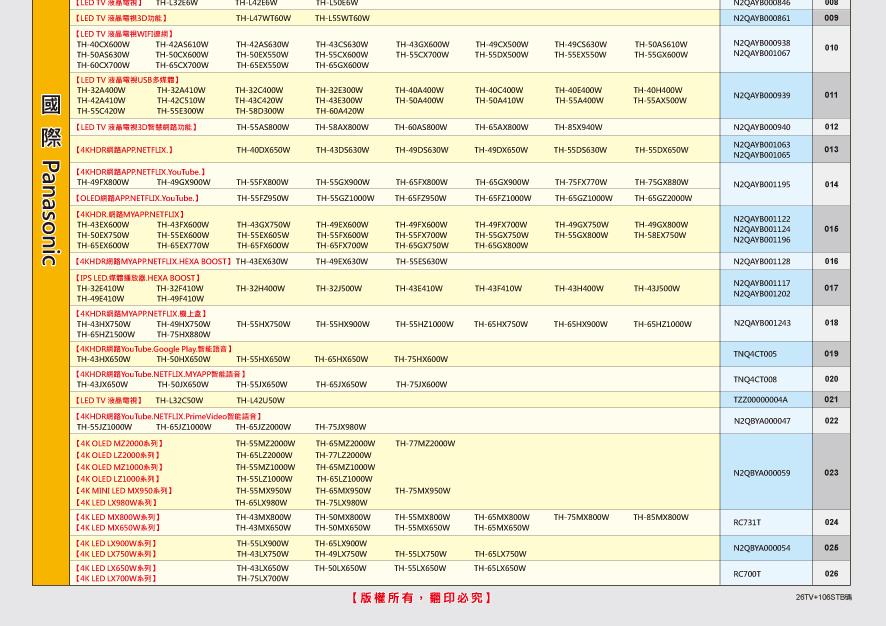Screen dimensions: 886x626
Task: Select model TH-L47WT60W
Action: (x=263, y=18)
